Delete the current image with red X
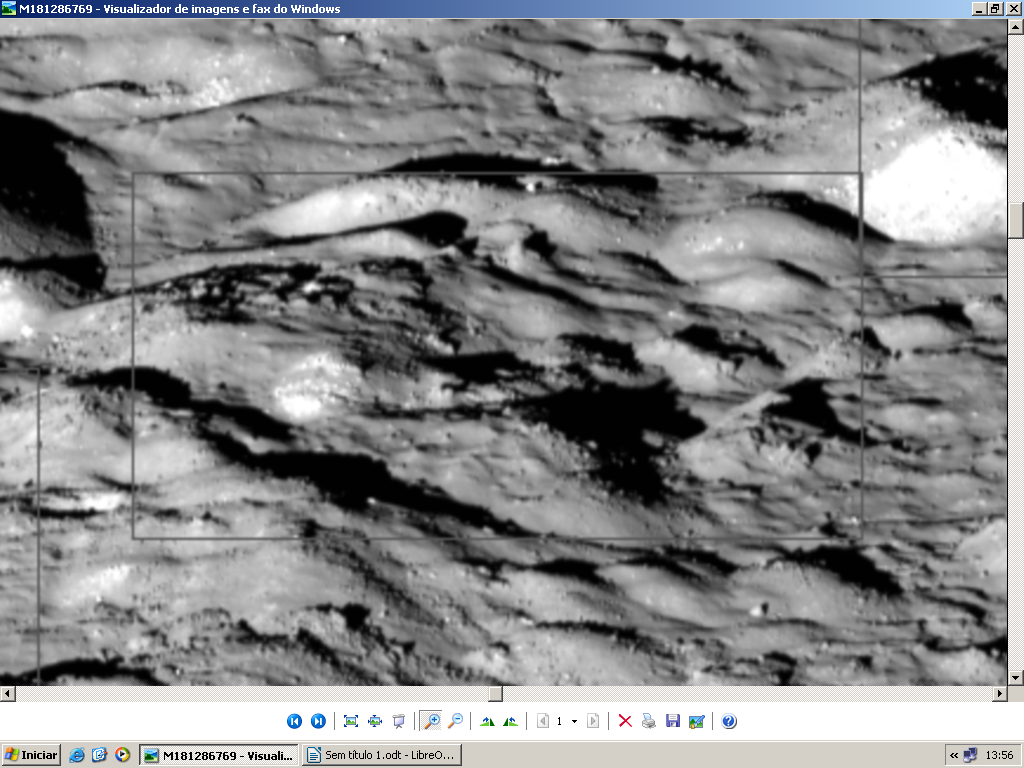Viewport: 1024px width, 768px height. [x=625, y=721]
